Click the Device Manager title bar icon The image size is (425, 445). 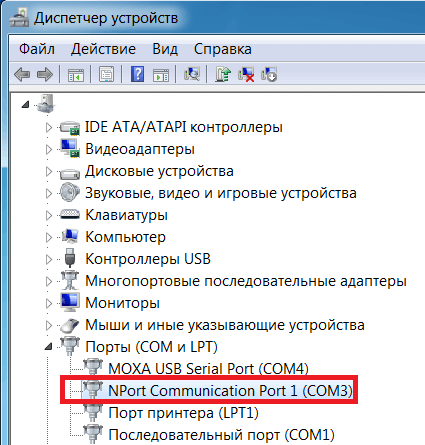tap(19, 17)
